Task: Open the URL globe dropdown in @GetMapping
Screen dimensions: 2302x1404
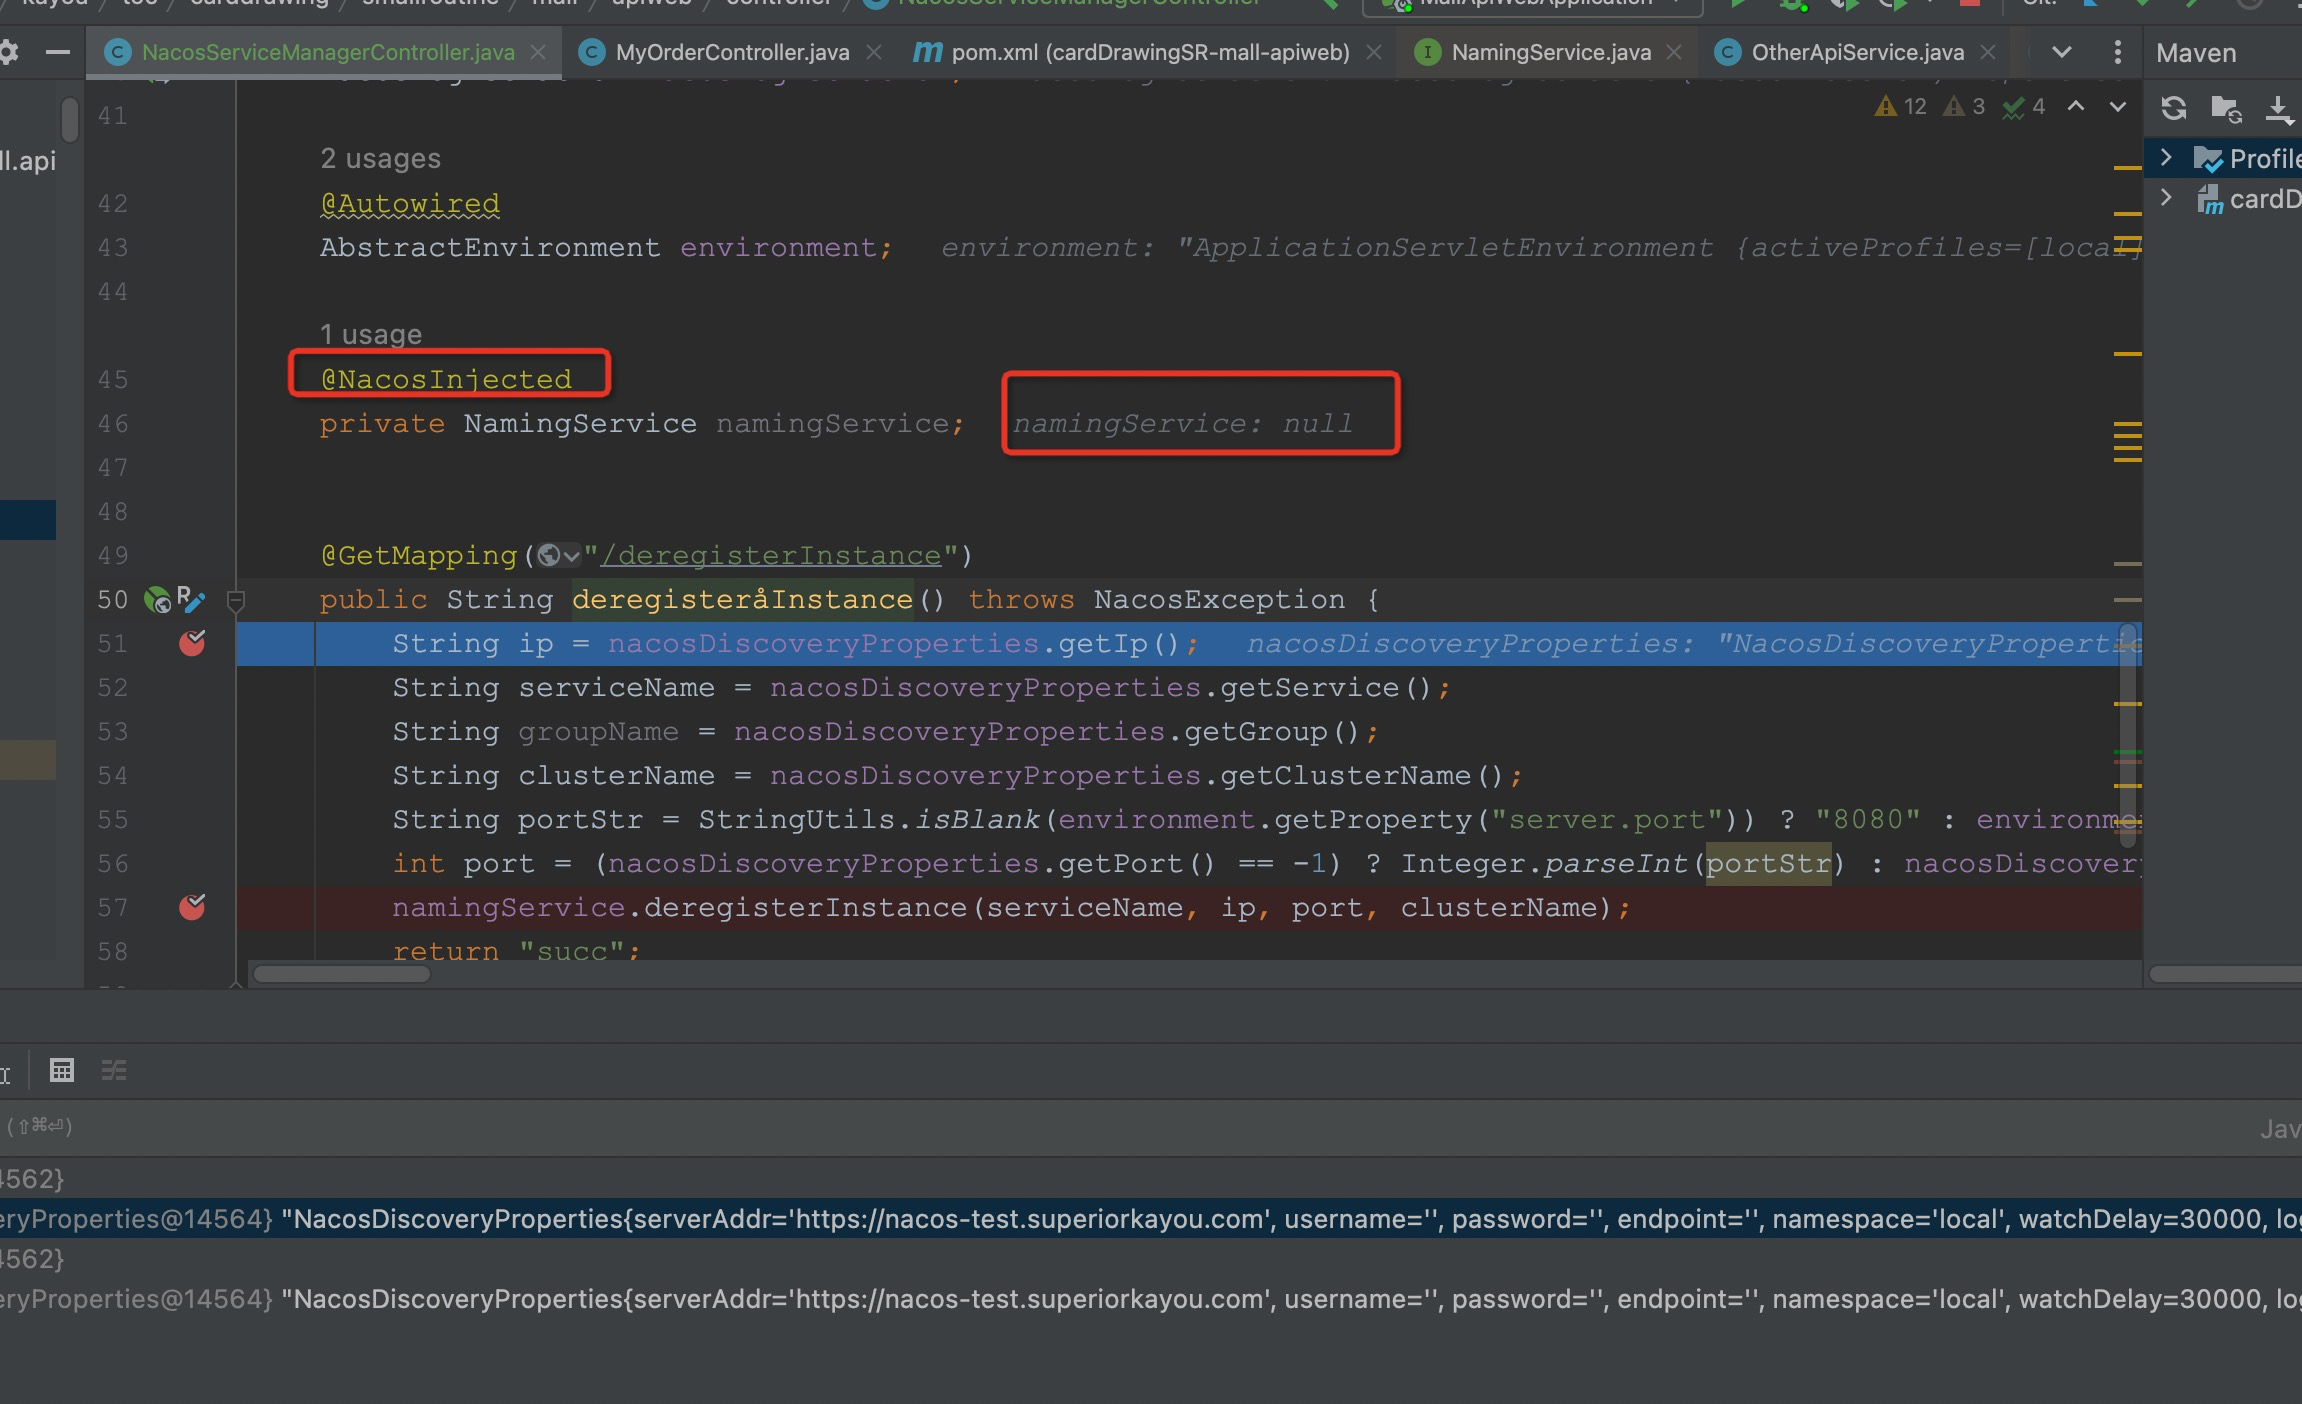Action: tap(559, 555)
